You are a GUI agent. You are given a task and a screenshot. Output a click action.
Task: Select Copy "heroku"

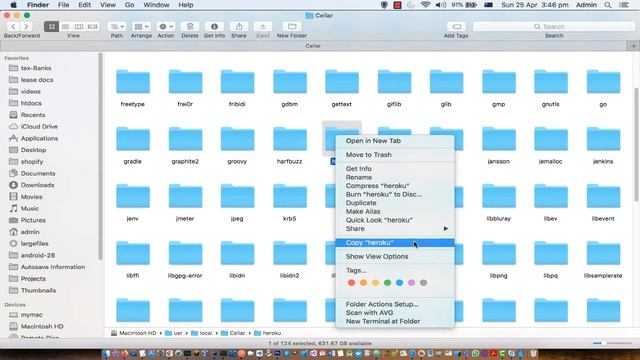point(395,242)
